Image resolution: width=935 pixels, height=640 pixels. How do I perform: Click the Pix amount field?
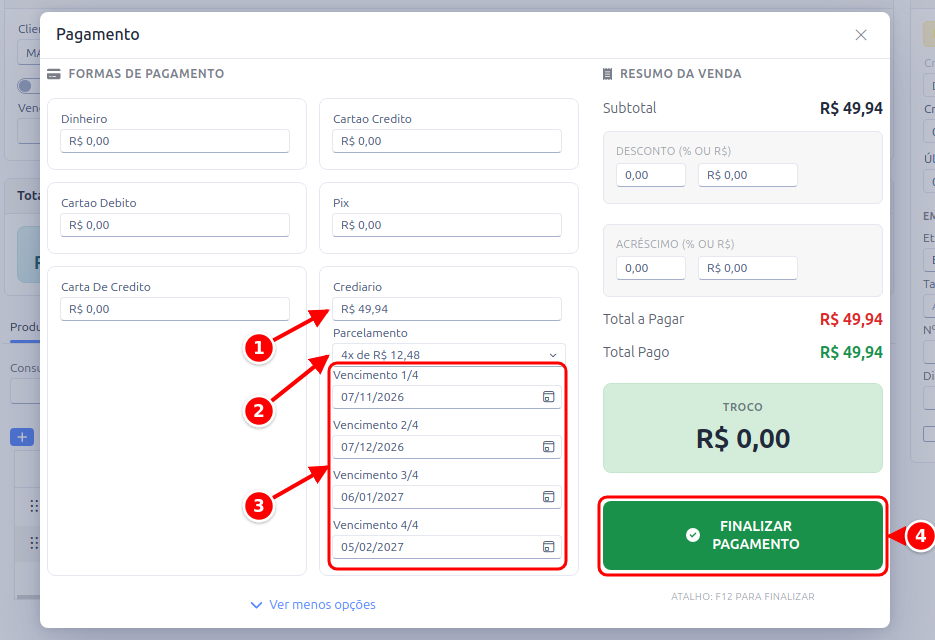447,225
